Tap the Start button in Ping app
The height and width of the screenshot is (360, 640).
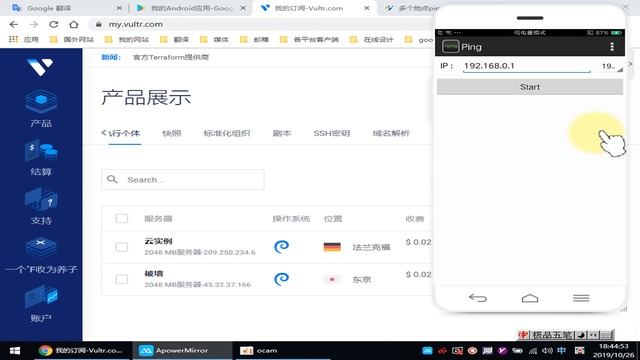tap(530, 87)
